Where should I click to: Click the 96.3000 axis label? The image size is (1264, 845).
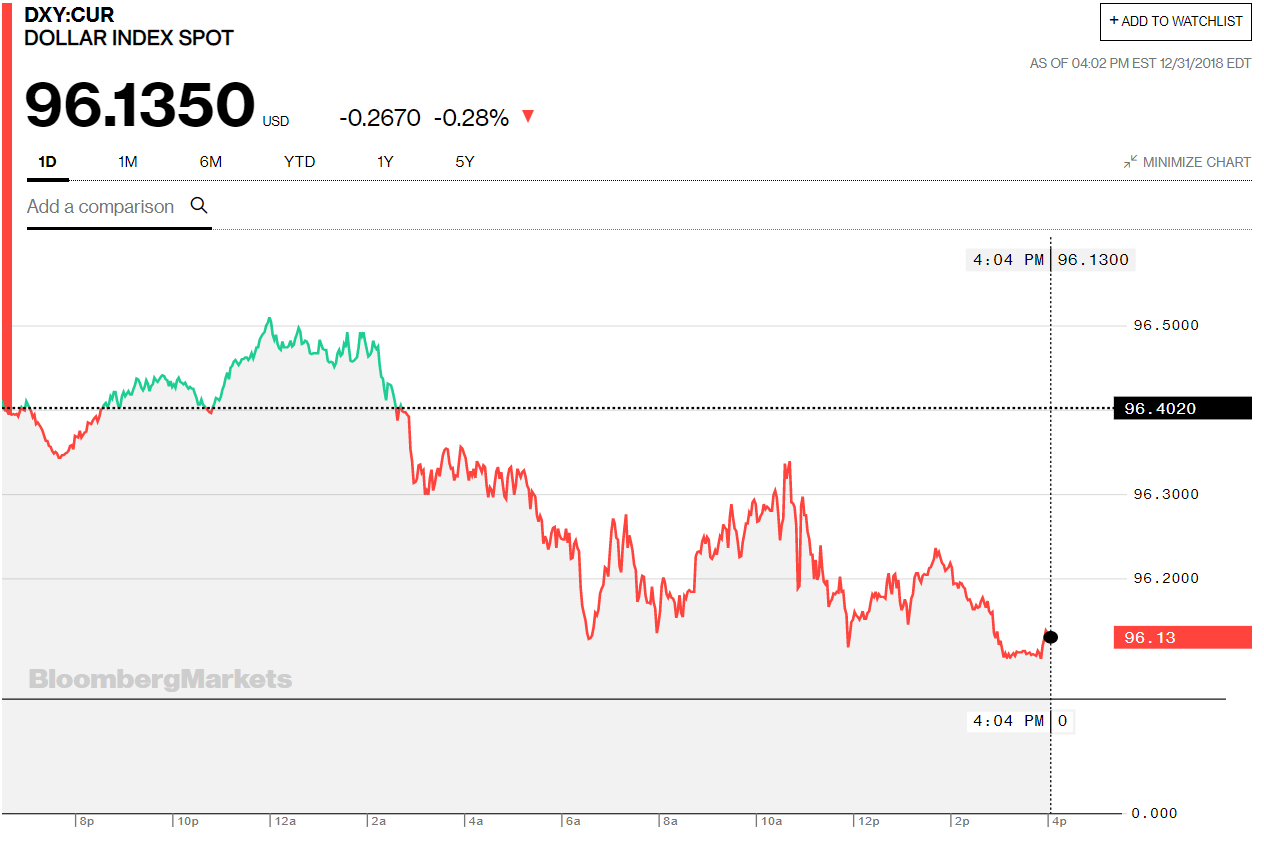coord(1165,494)
